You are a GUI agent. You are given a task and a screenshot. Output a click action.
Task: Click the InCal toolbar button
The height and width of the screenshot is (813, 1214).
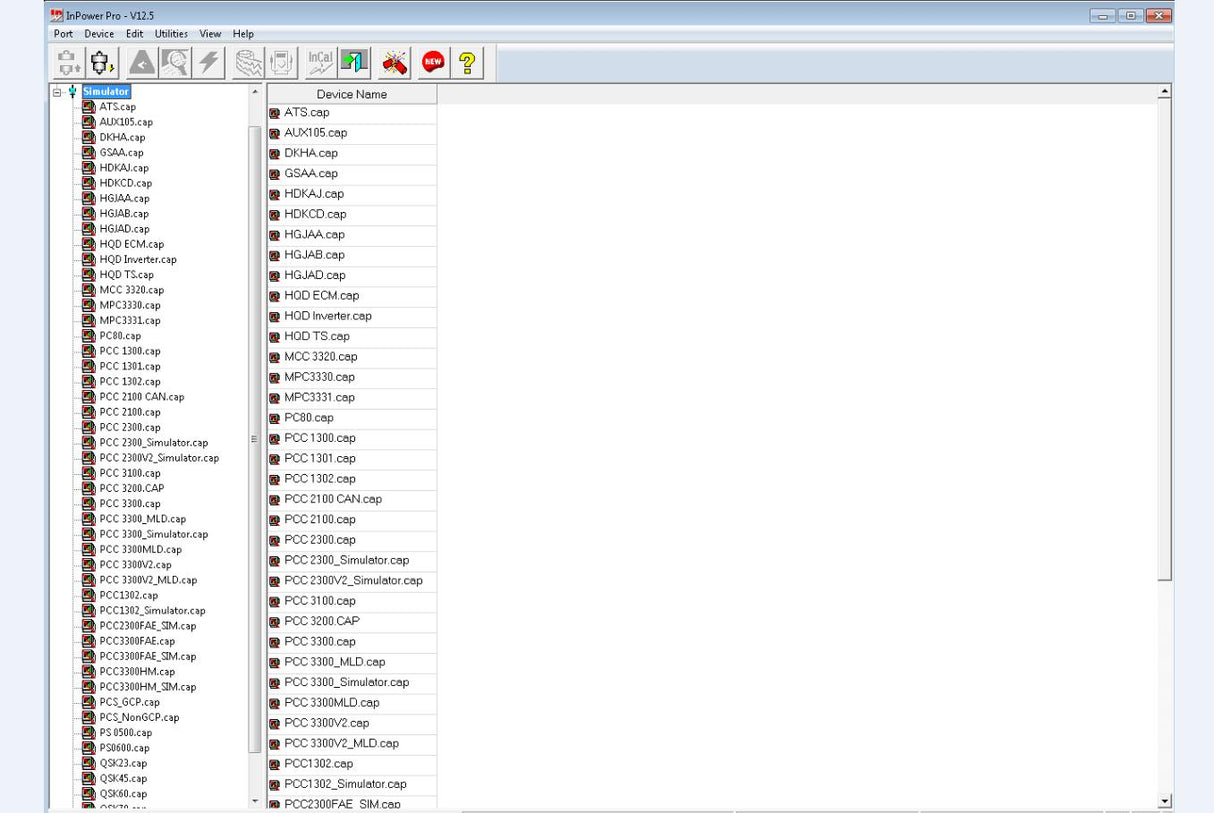(x=320, y=63)
